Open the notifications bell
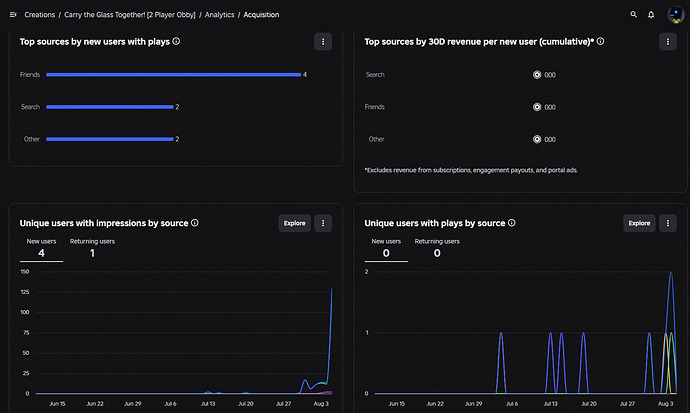Viewport: 690px width, 413px height. point(651,15)
